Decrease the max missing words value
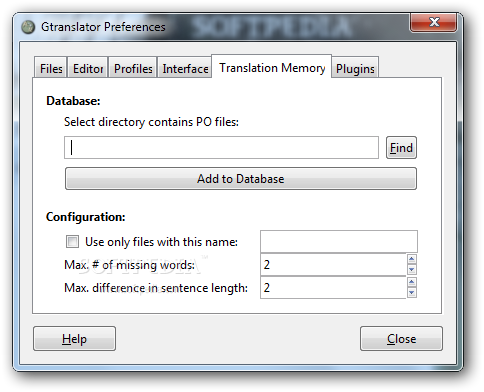This screenshot has height=392, width=484. [412, 270]
